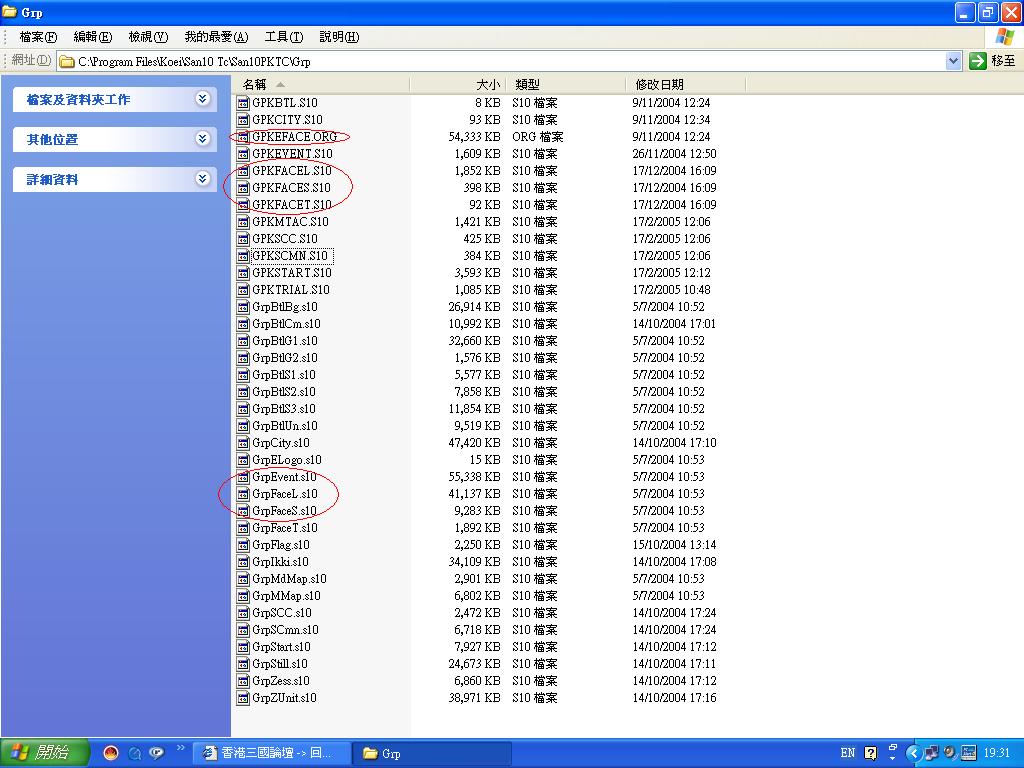The width and height of the screenshot is (1024, 768).
Task: Select the file name GrpStart.s10
Action: [281, 647]
